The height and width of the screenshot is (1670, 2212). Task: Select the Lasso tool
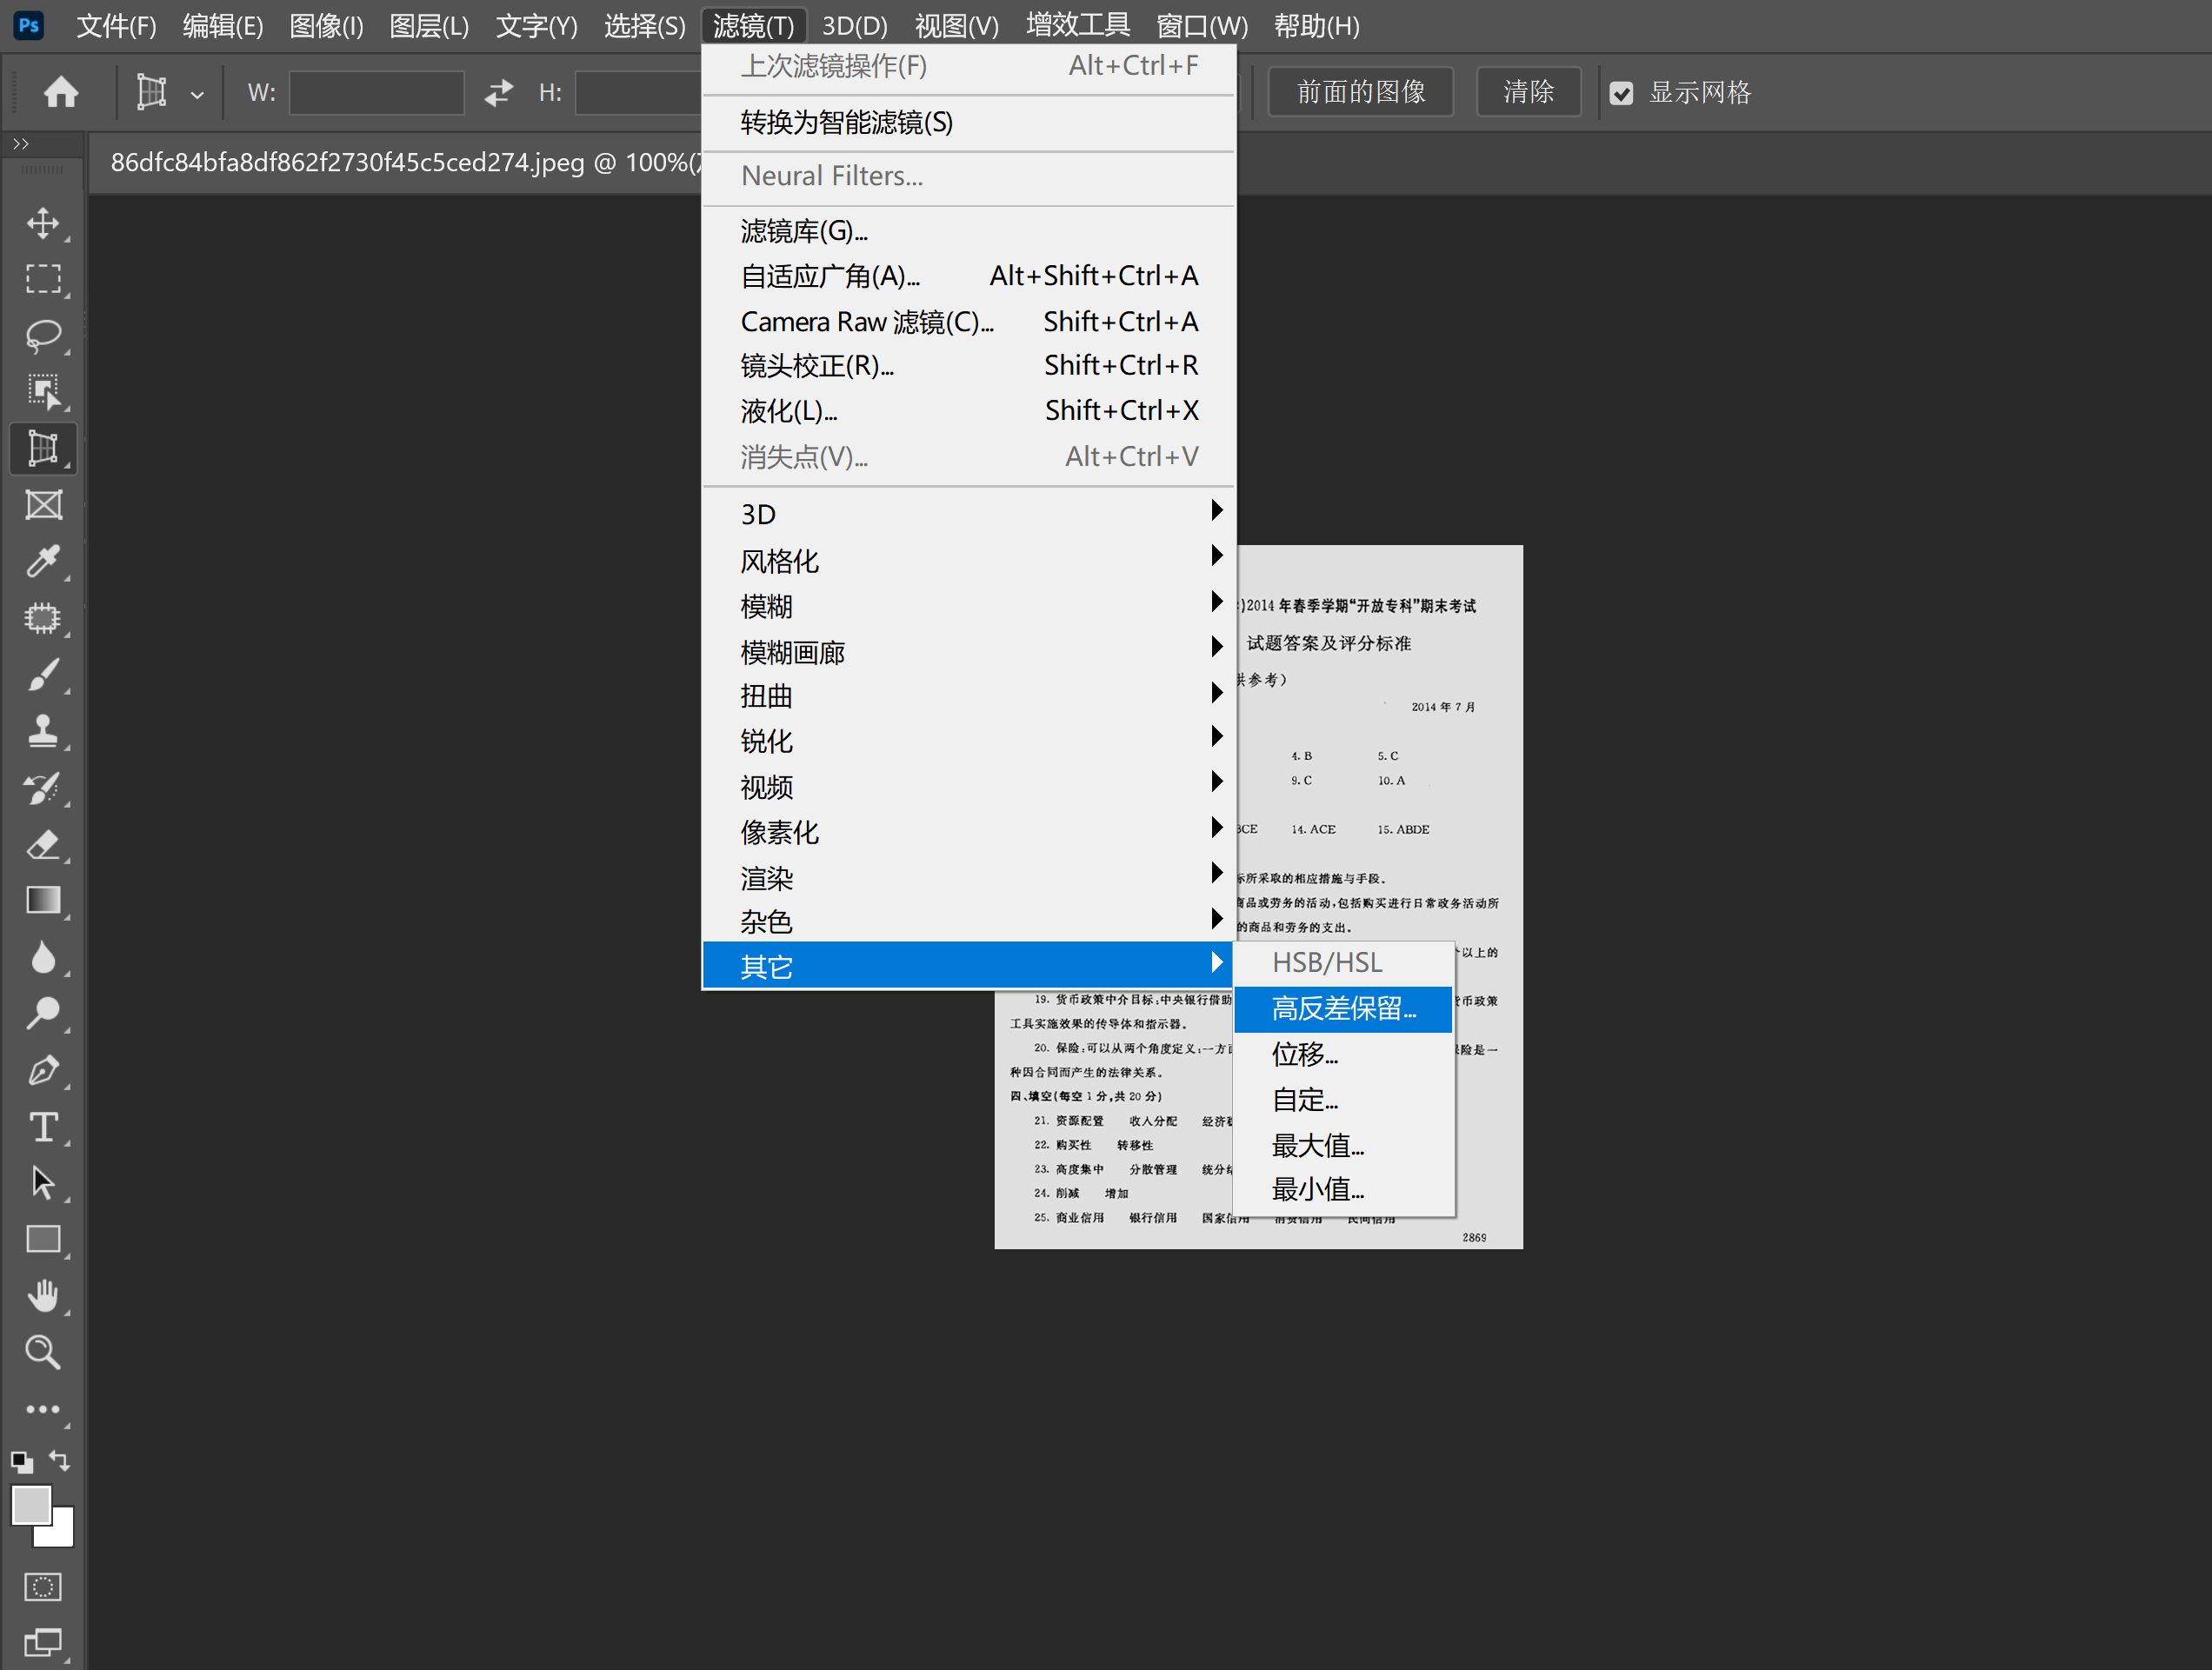(x=43, y=335)
